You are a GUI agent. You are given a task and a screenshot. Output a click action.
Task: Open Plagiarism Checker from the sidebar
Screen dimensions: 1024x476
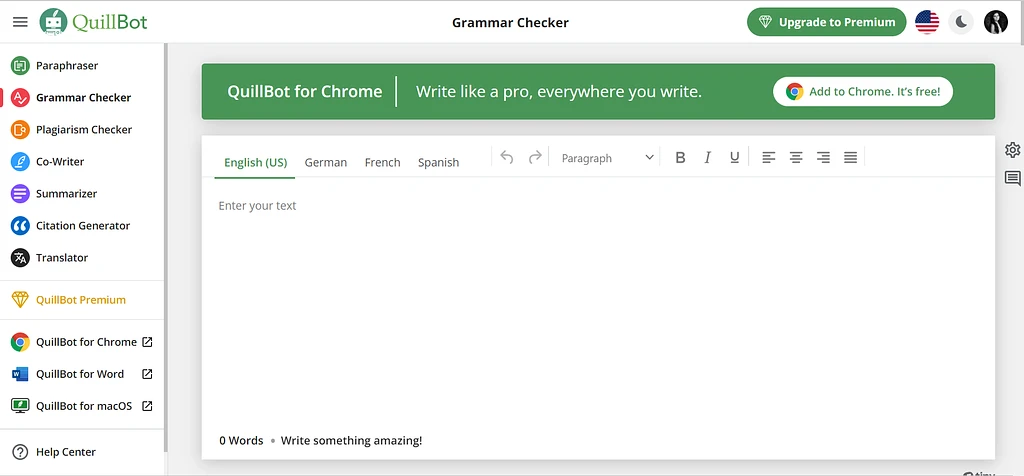click(82, 129)
